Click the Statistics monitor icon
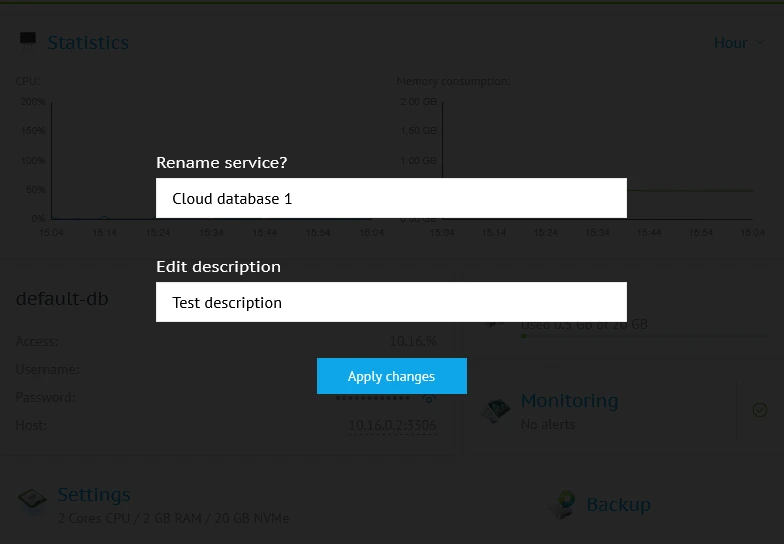Viewport: 784px width, 544px height. [x=27, y=40]
